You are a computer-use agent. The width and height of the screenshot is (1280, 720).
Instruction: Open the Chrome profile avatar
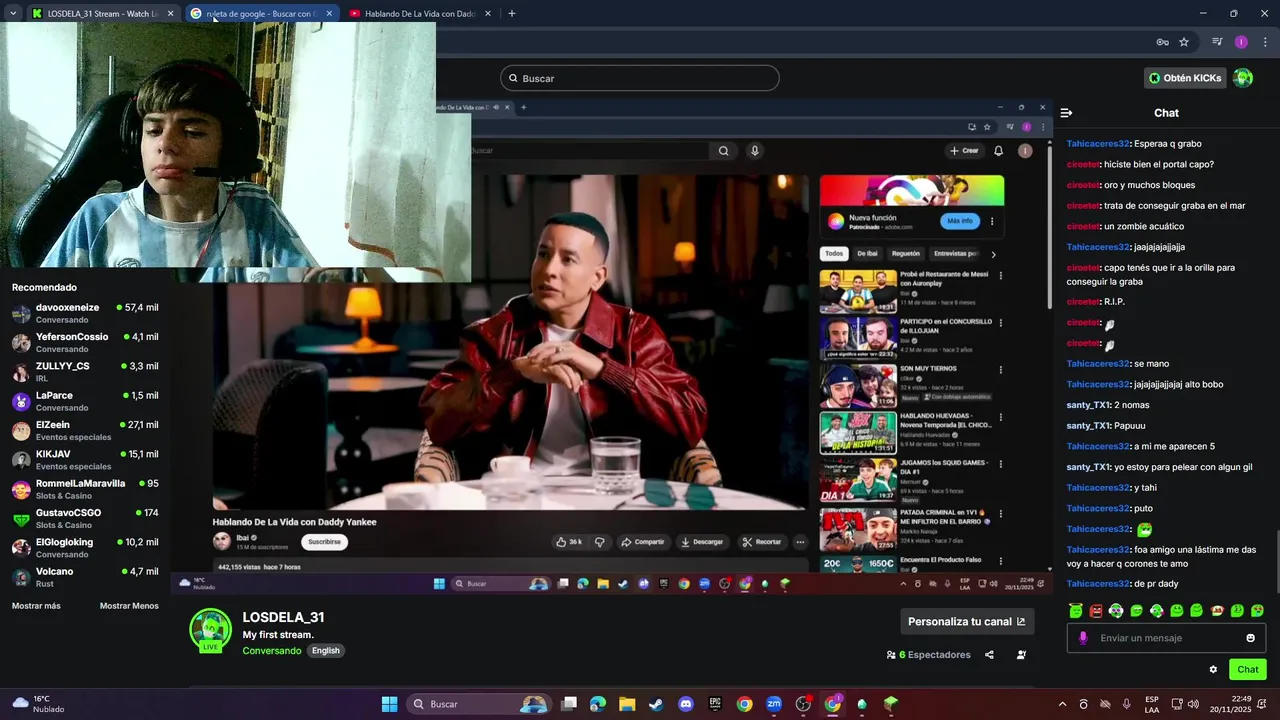point(1241,42)
